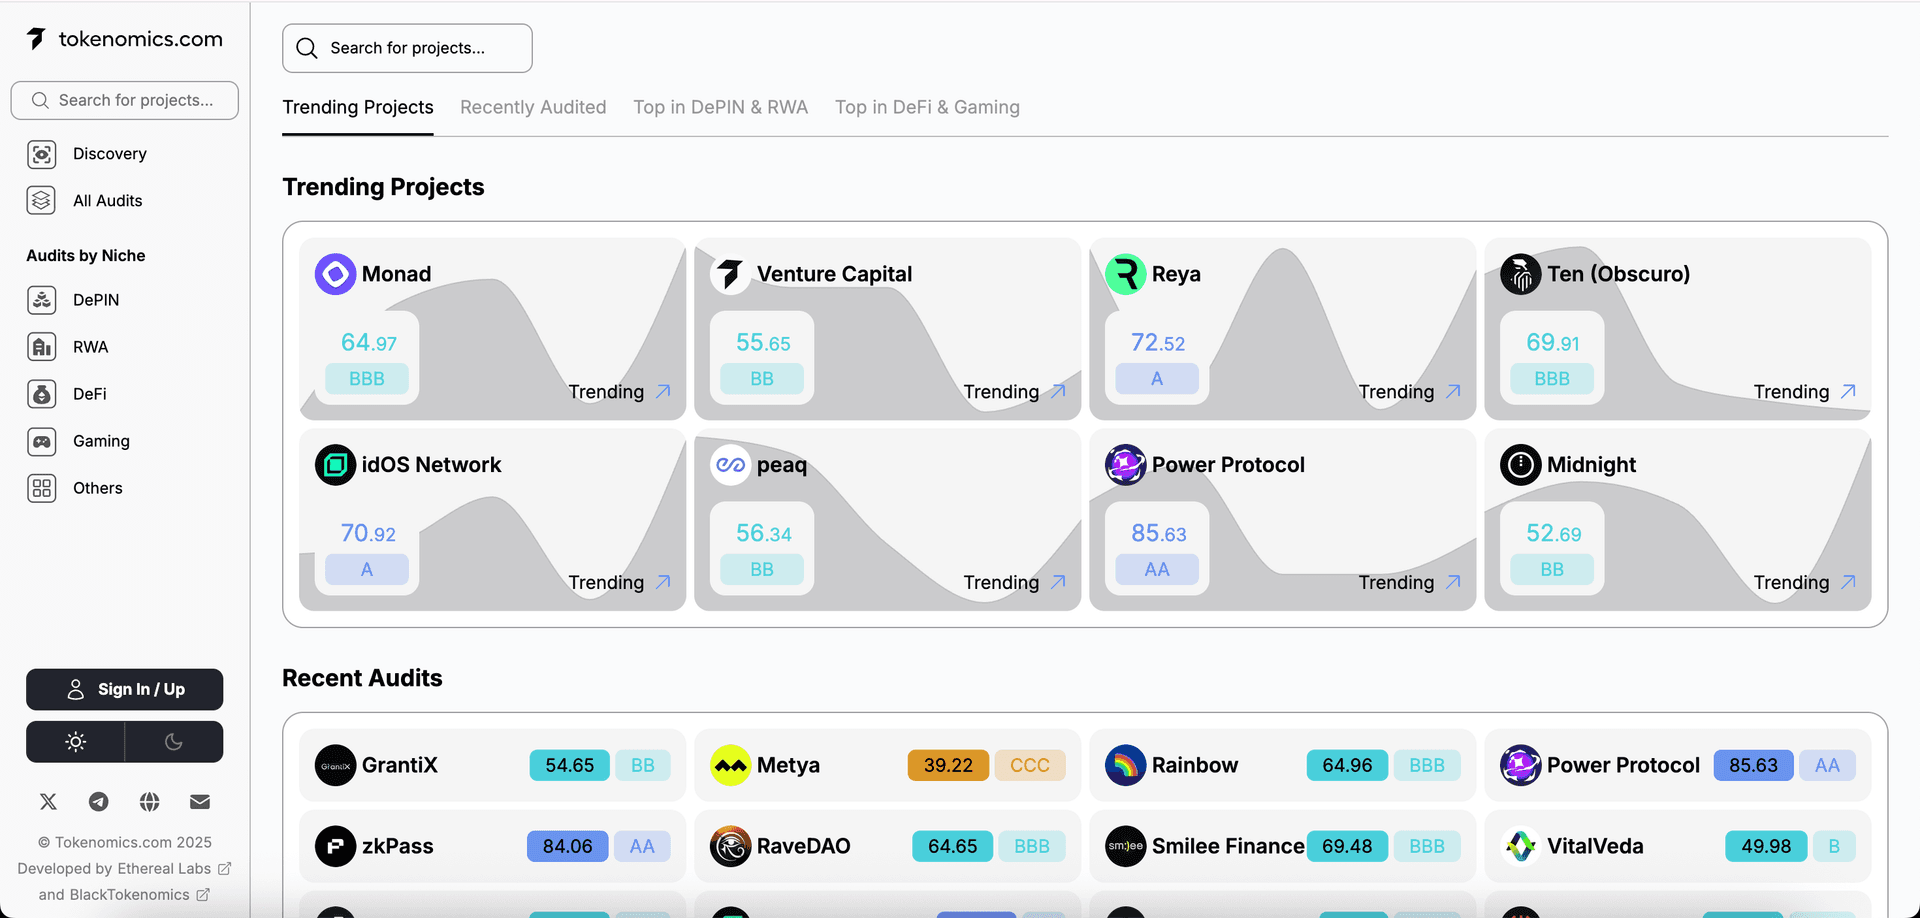Switch to the Recently Audited tab
The width and height of the screenshot is (1920, 918).
(533, 107)
